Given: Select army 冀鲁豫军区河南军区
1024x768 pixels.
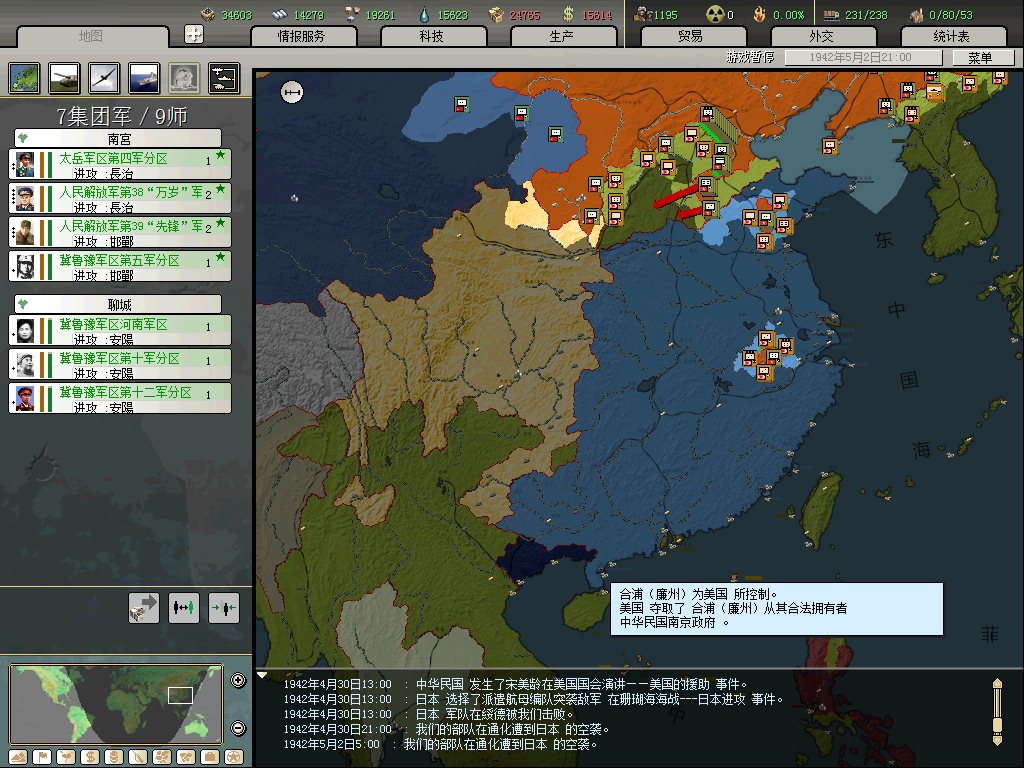Looking at the screenshot, I should pos(120,330).
